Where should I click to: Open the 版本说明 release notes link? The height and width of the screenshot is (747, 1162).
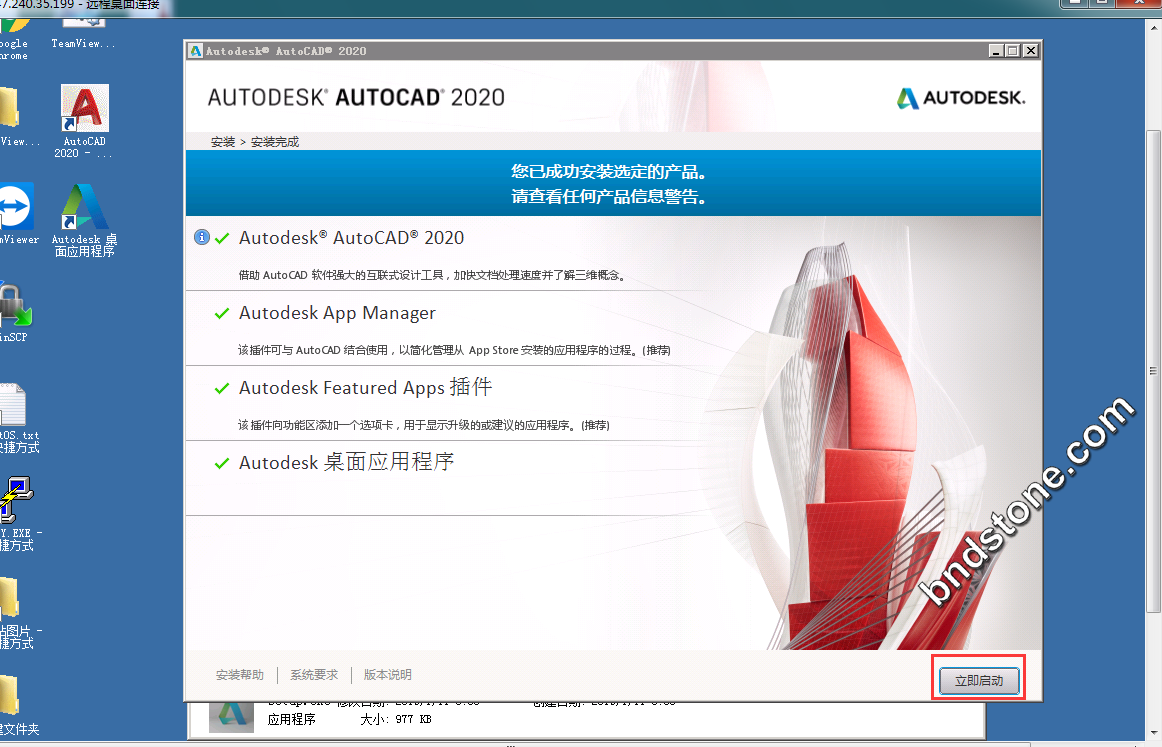[x=387, y=675]
